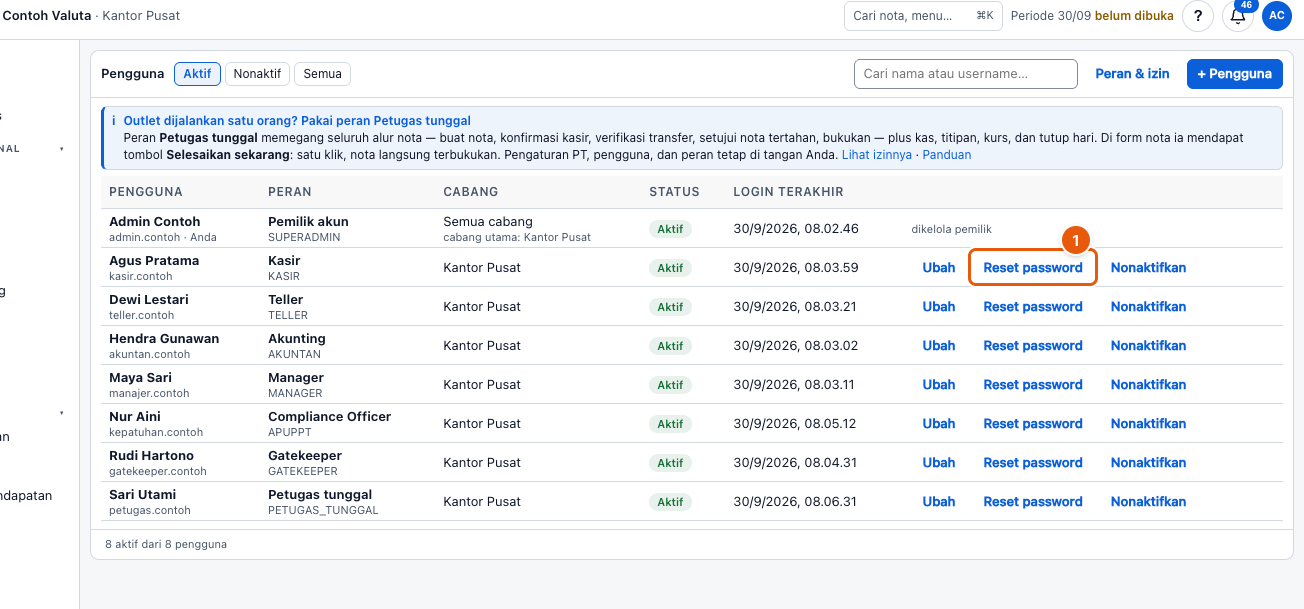
Task: Open the Panduan guide link
Action: click(x=947, y=155)
